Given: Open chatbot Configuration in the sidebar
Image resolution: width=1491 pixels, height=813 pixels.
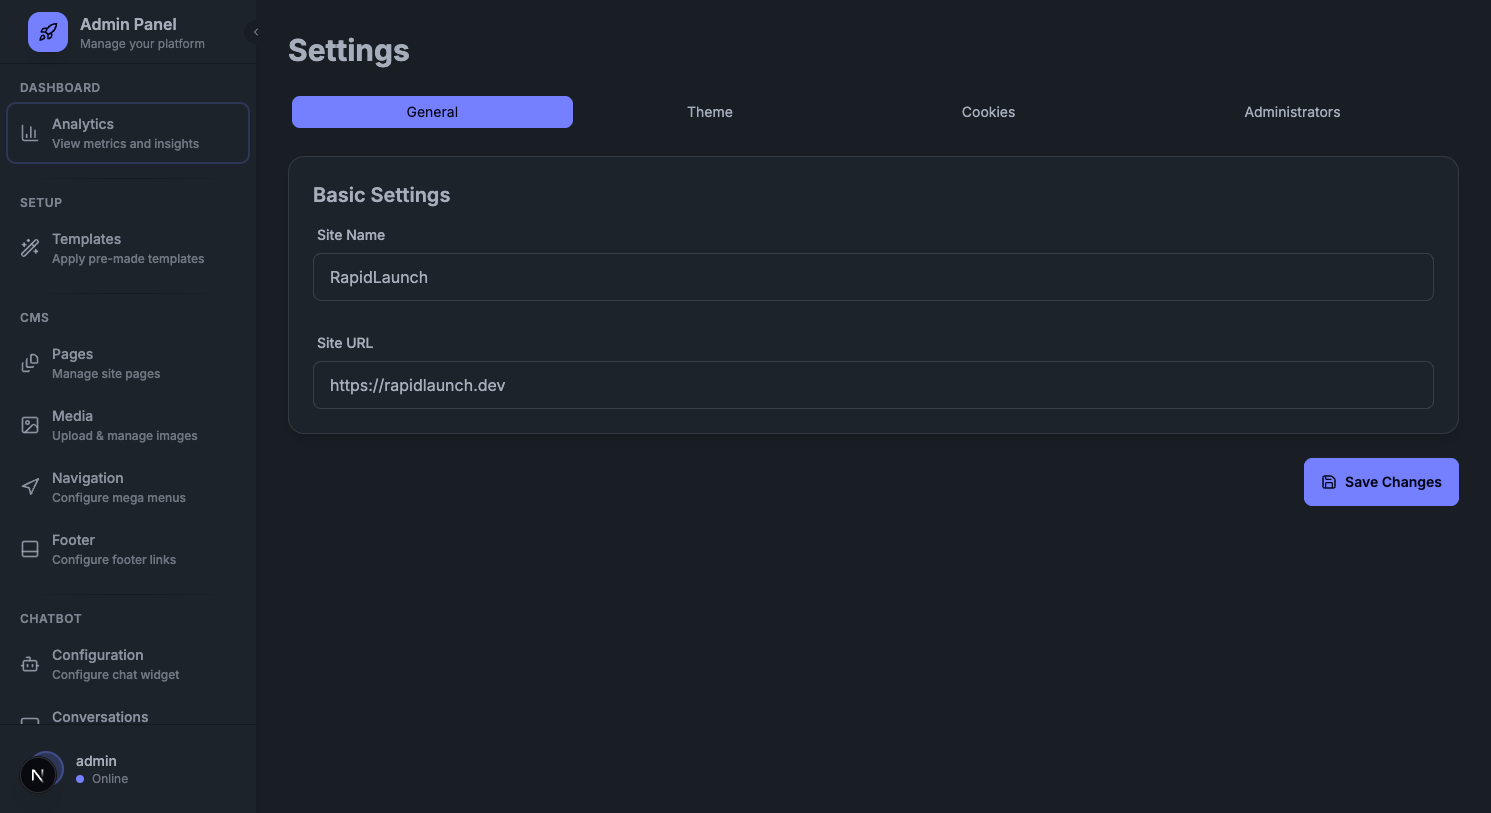Looking at the screenshot, I should (128, 664).
